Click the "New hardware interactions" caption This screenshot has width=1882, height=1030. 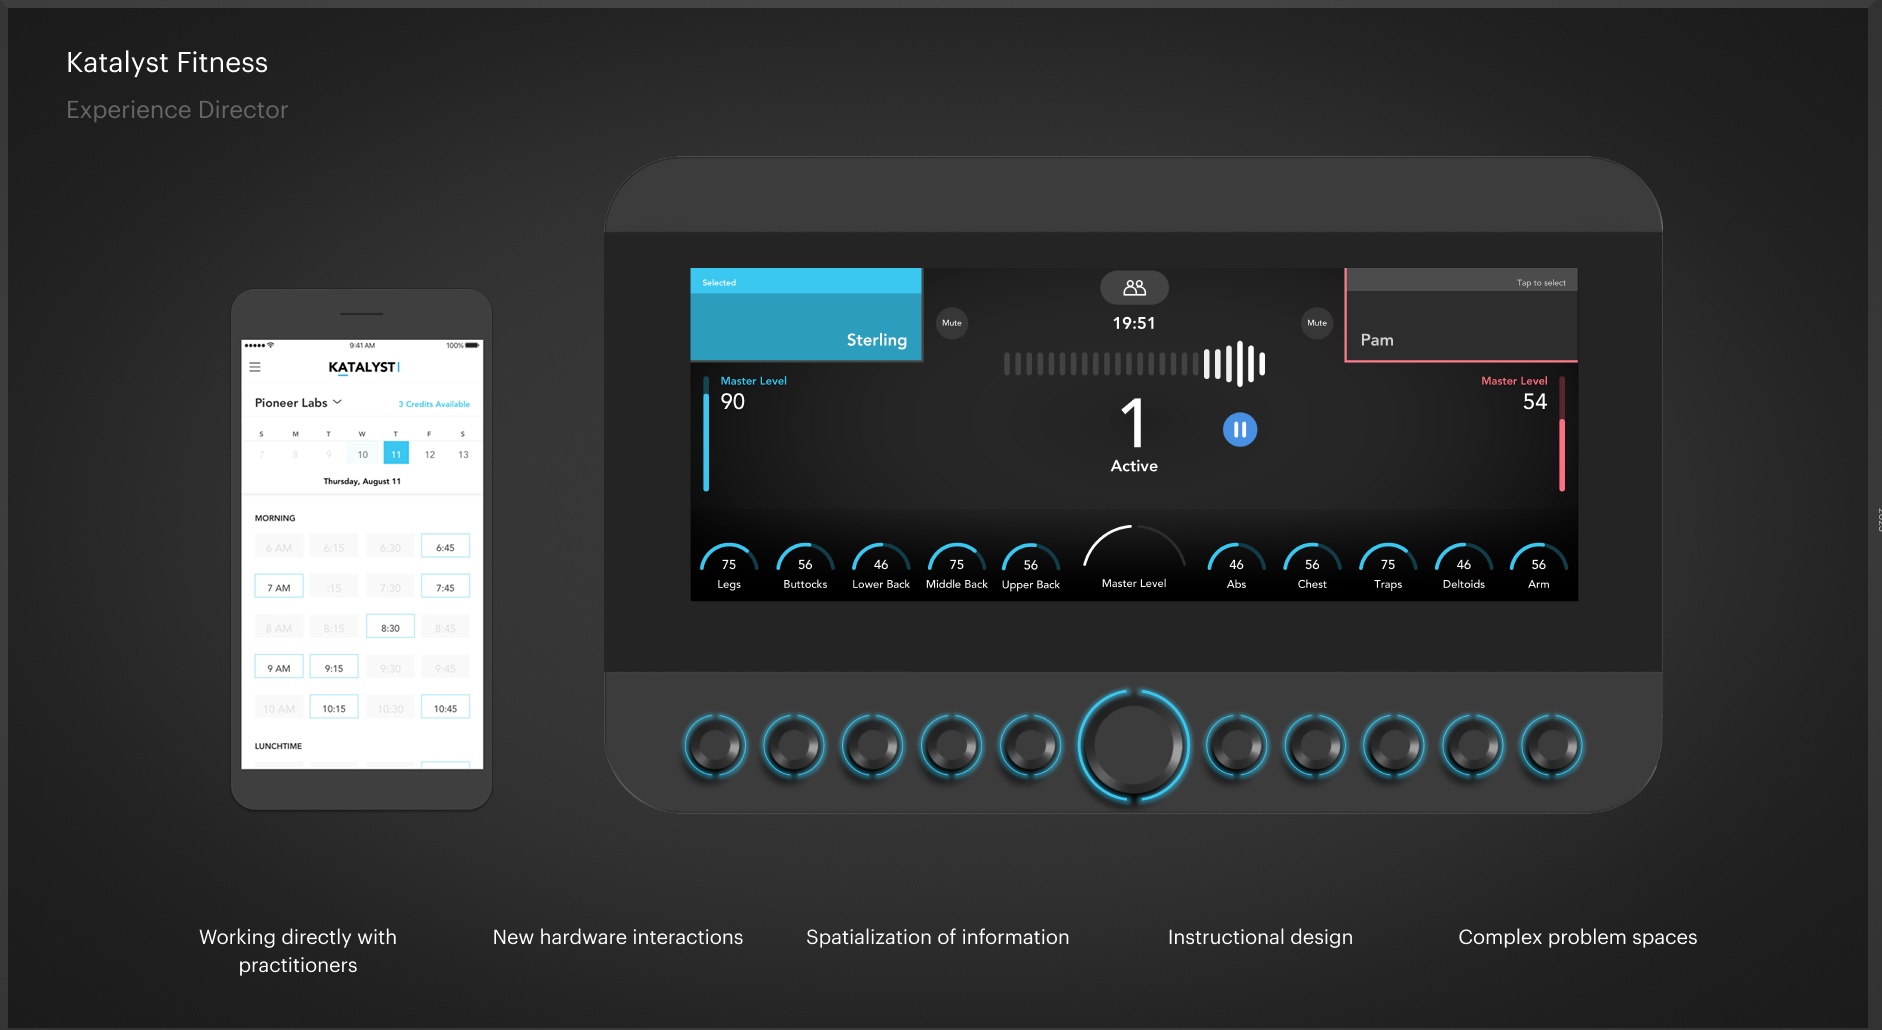click(618, 937)
